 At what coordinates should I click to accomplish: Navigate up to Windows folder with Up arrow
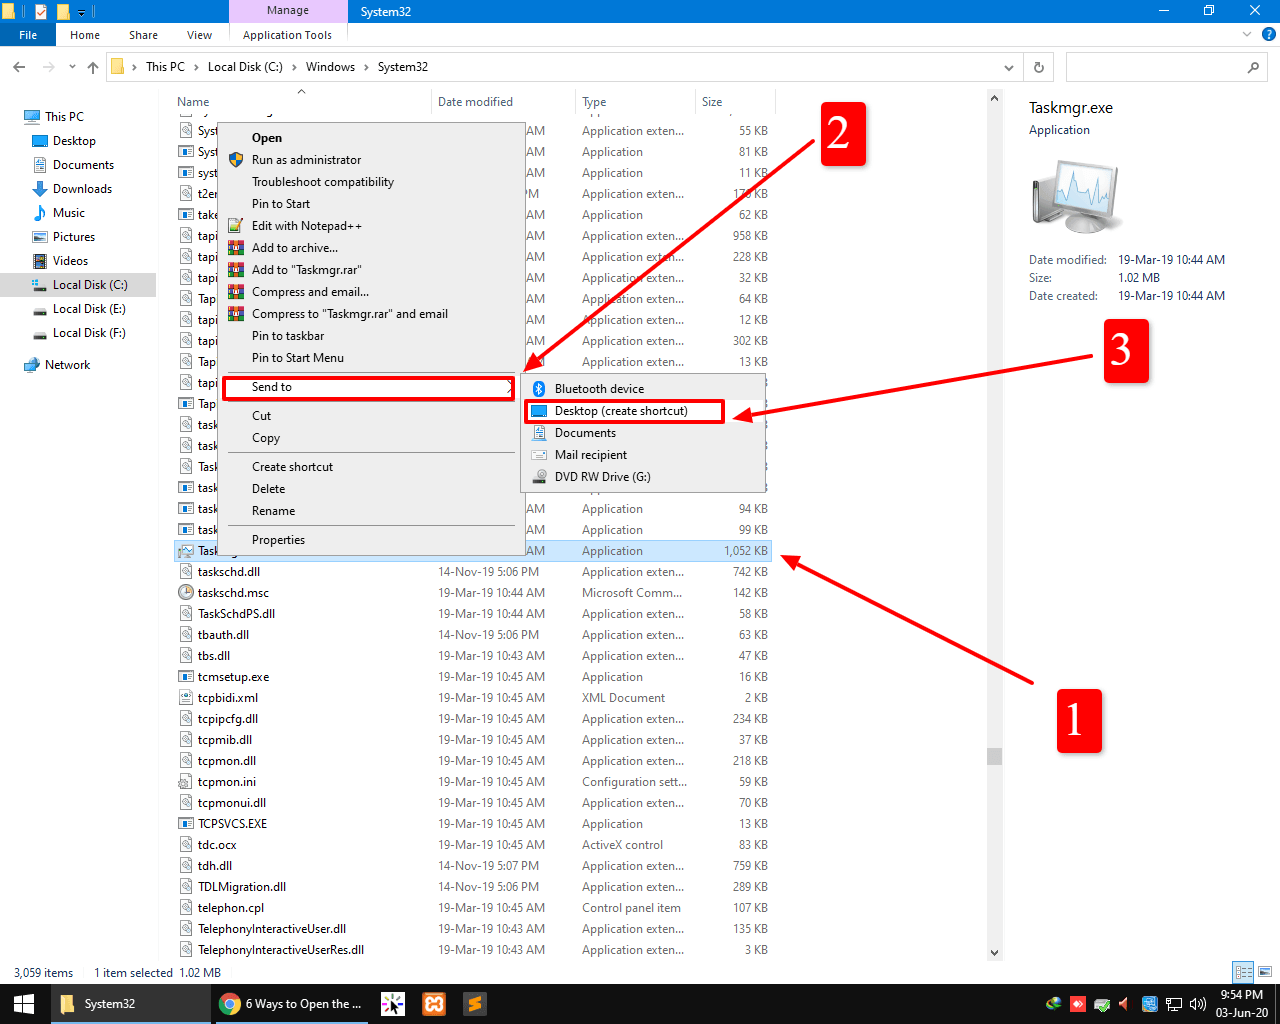click(x=92, y=67)
